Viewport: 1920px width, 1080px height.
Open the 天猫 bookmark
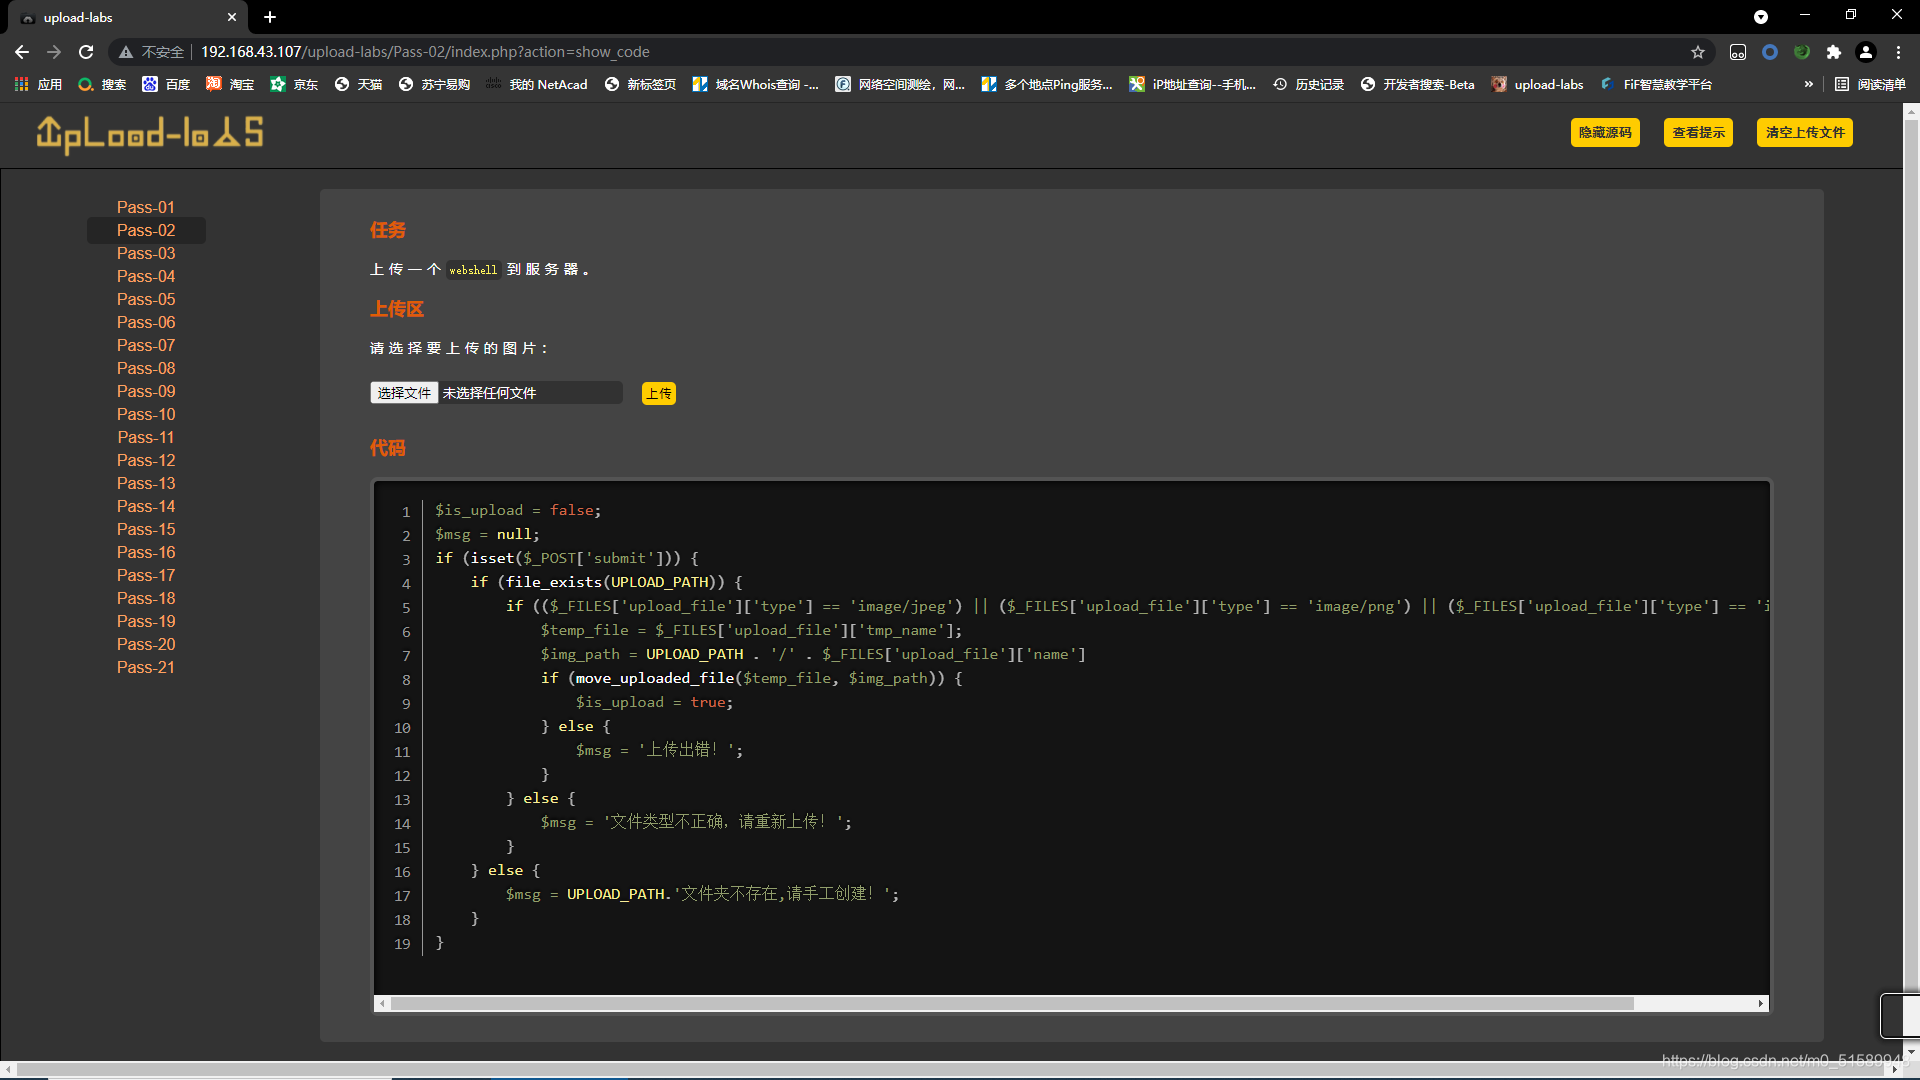tap(358, 84)
